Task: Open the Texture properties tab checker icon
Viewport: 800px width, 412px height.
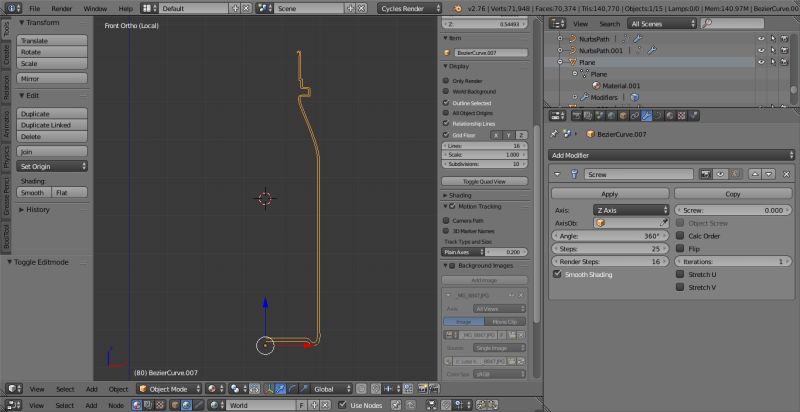Action: [681, 116]
